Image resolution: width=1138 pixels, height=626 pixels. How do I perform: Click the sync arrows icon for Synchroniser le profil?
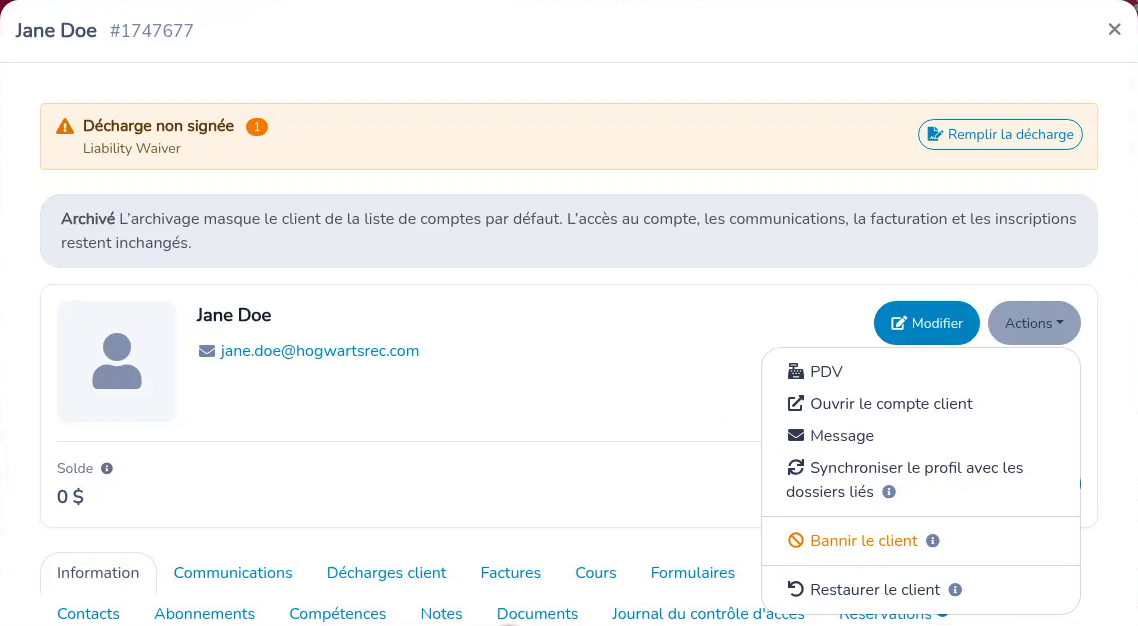(795, 467)
